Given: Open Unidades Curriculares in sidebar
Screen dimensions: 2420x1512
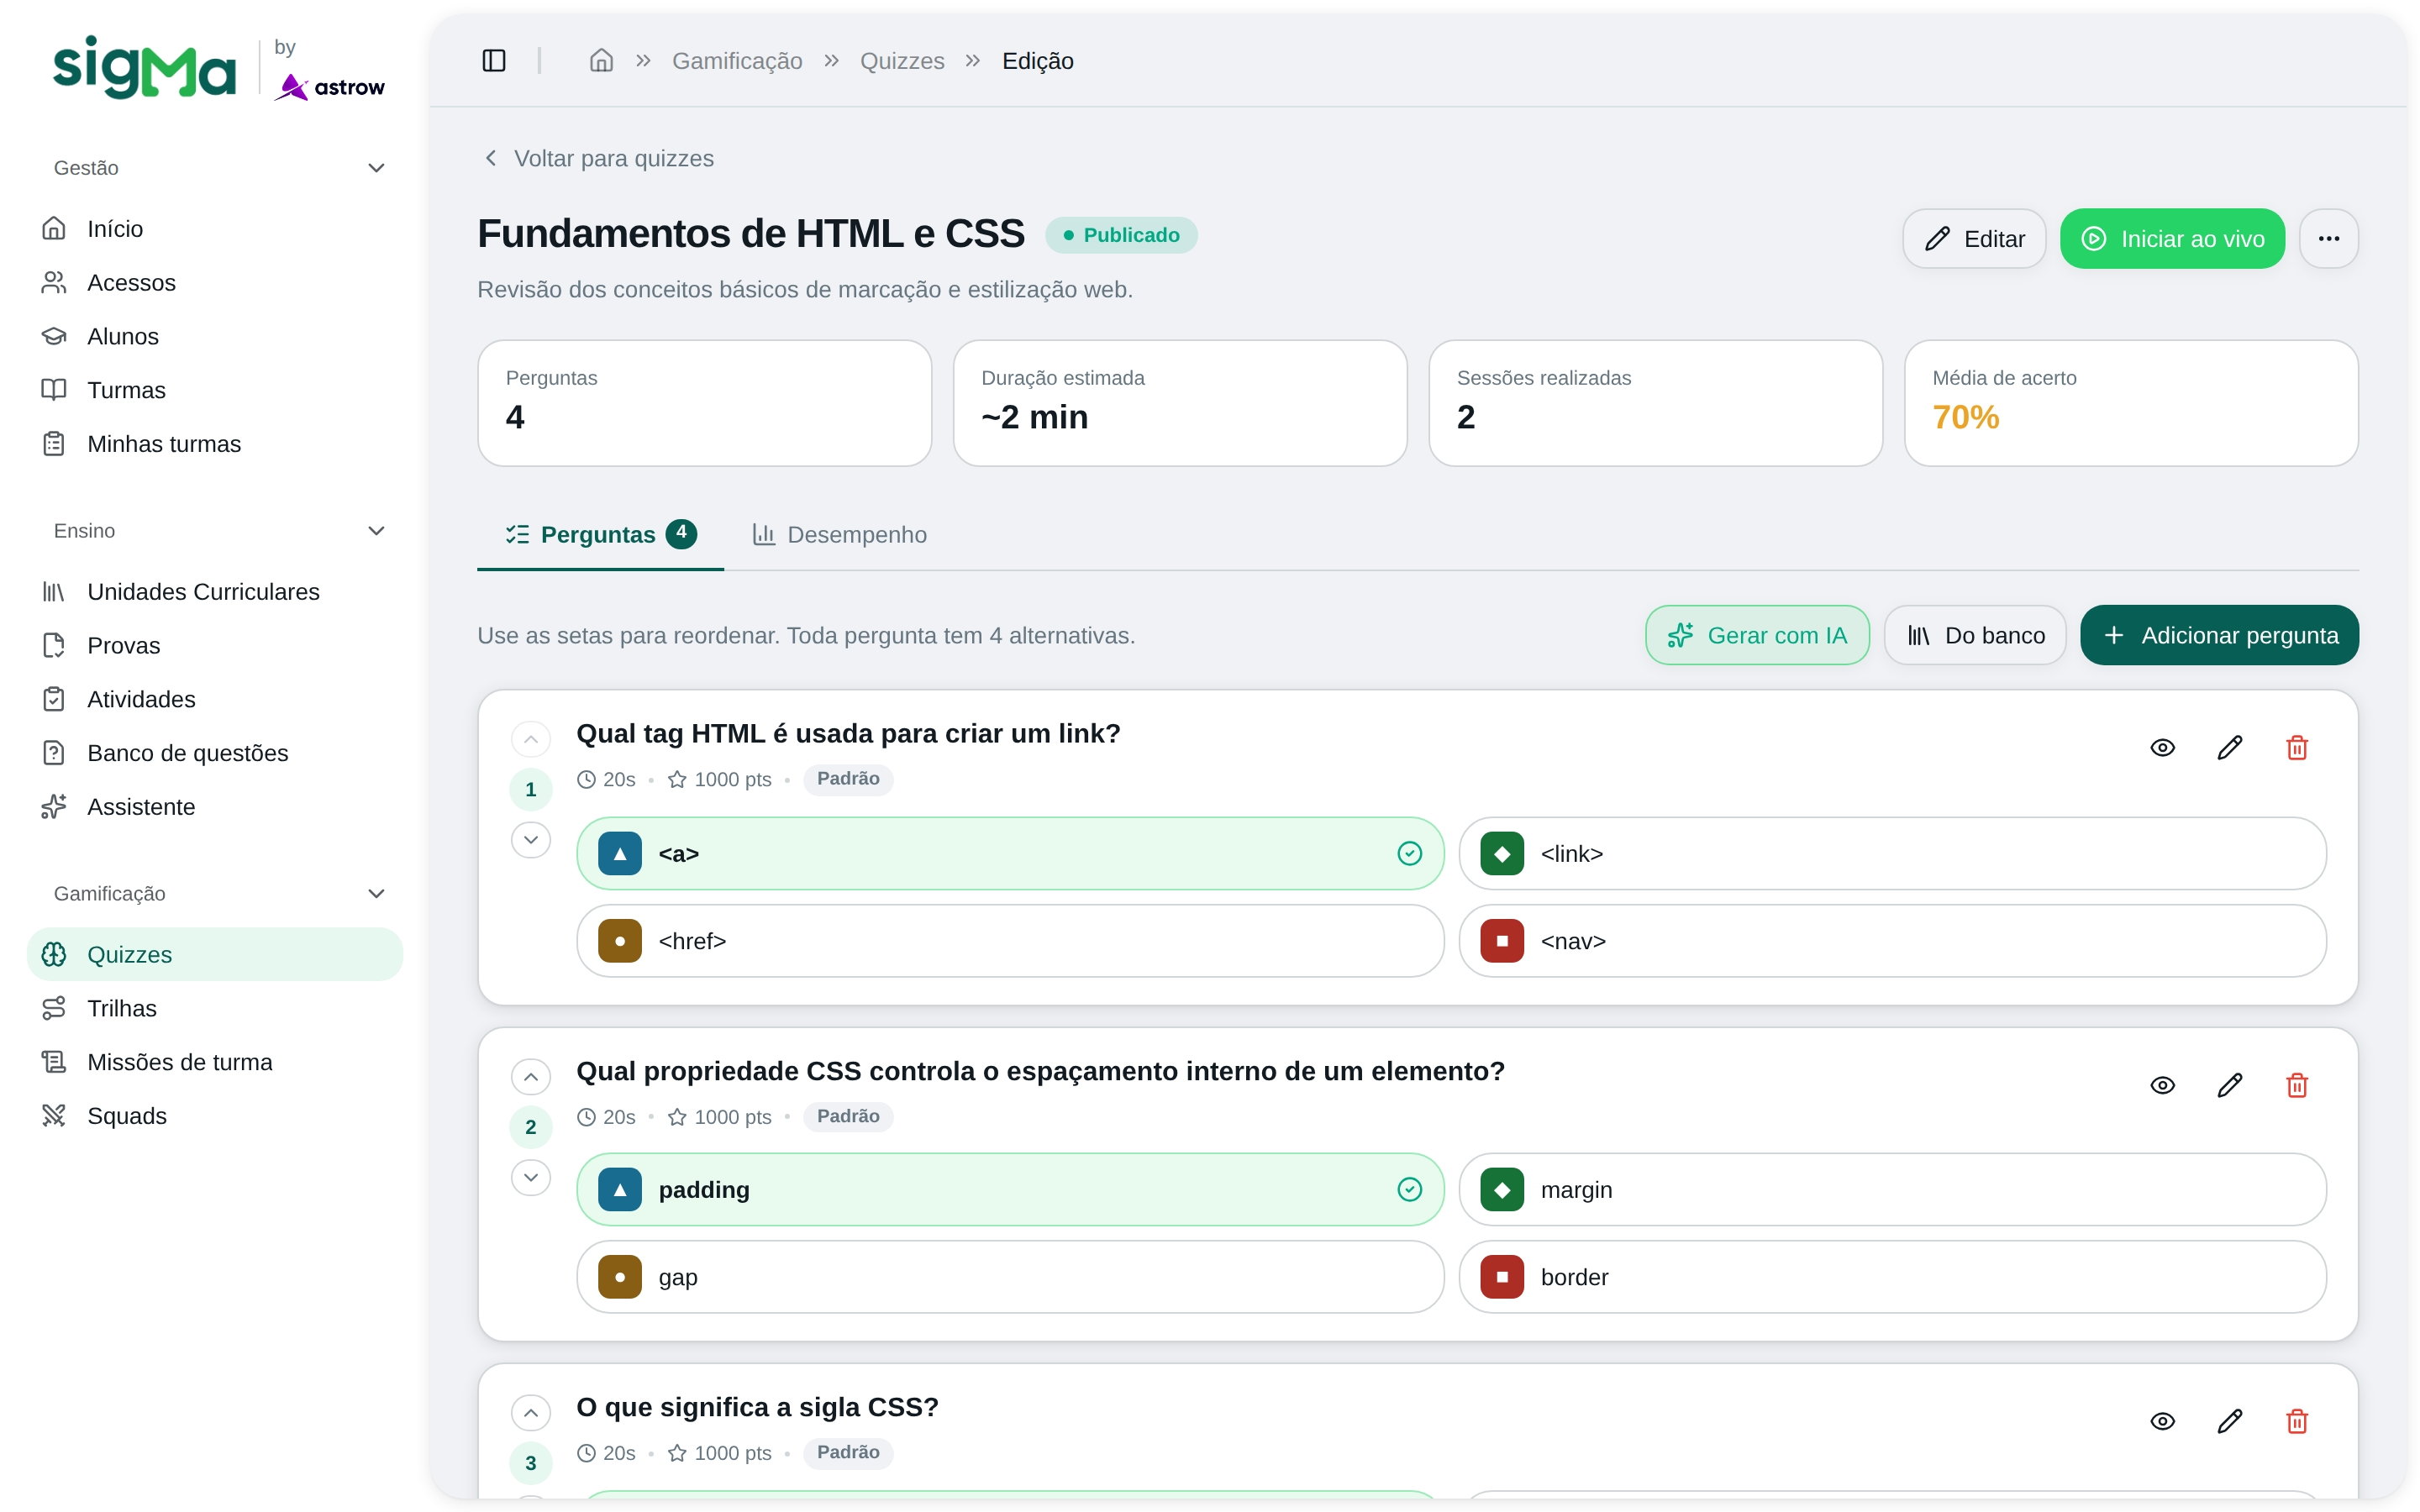Looking at the screenshot, I should pyautogui.click(x=215, y=591).
